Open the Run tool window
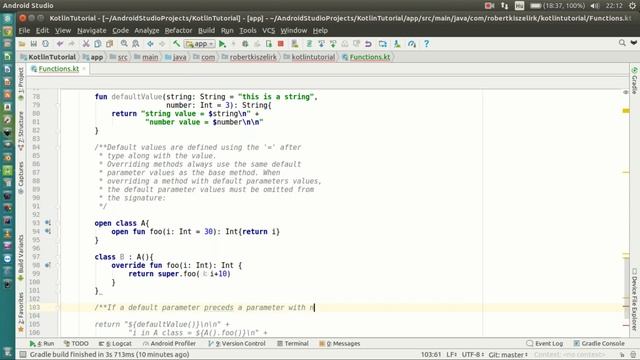Screen dimensions: 640x360 42,344
